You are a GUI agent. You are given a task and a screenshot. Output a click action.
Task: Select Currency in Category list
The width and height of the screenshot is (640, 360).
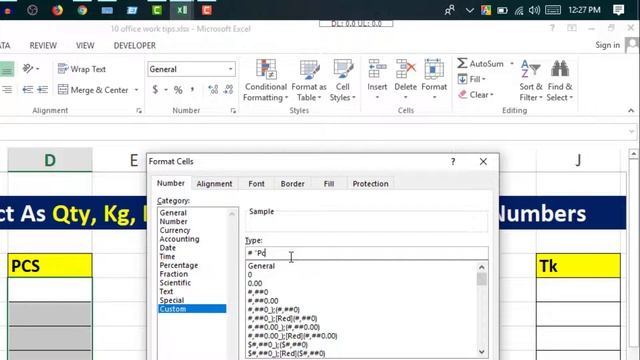(175, 230)
